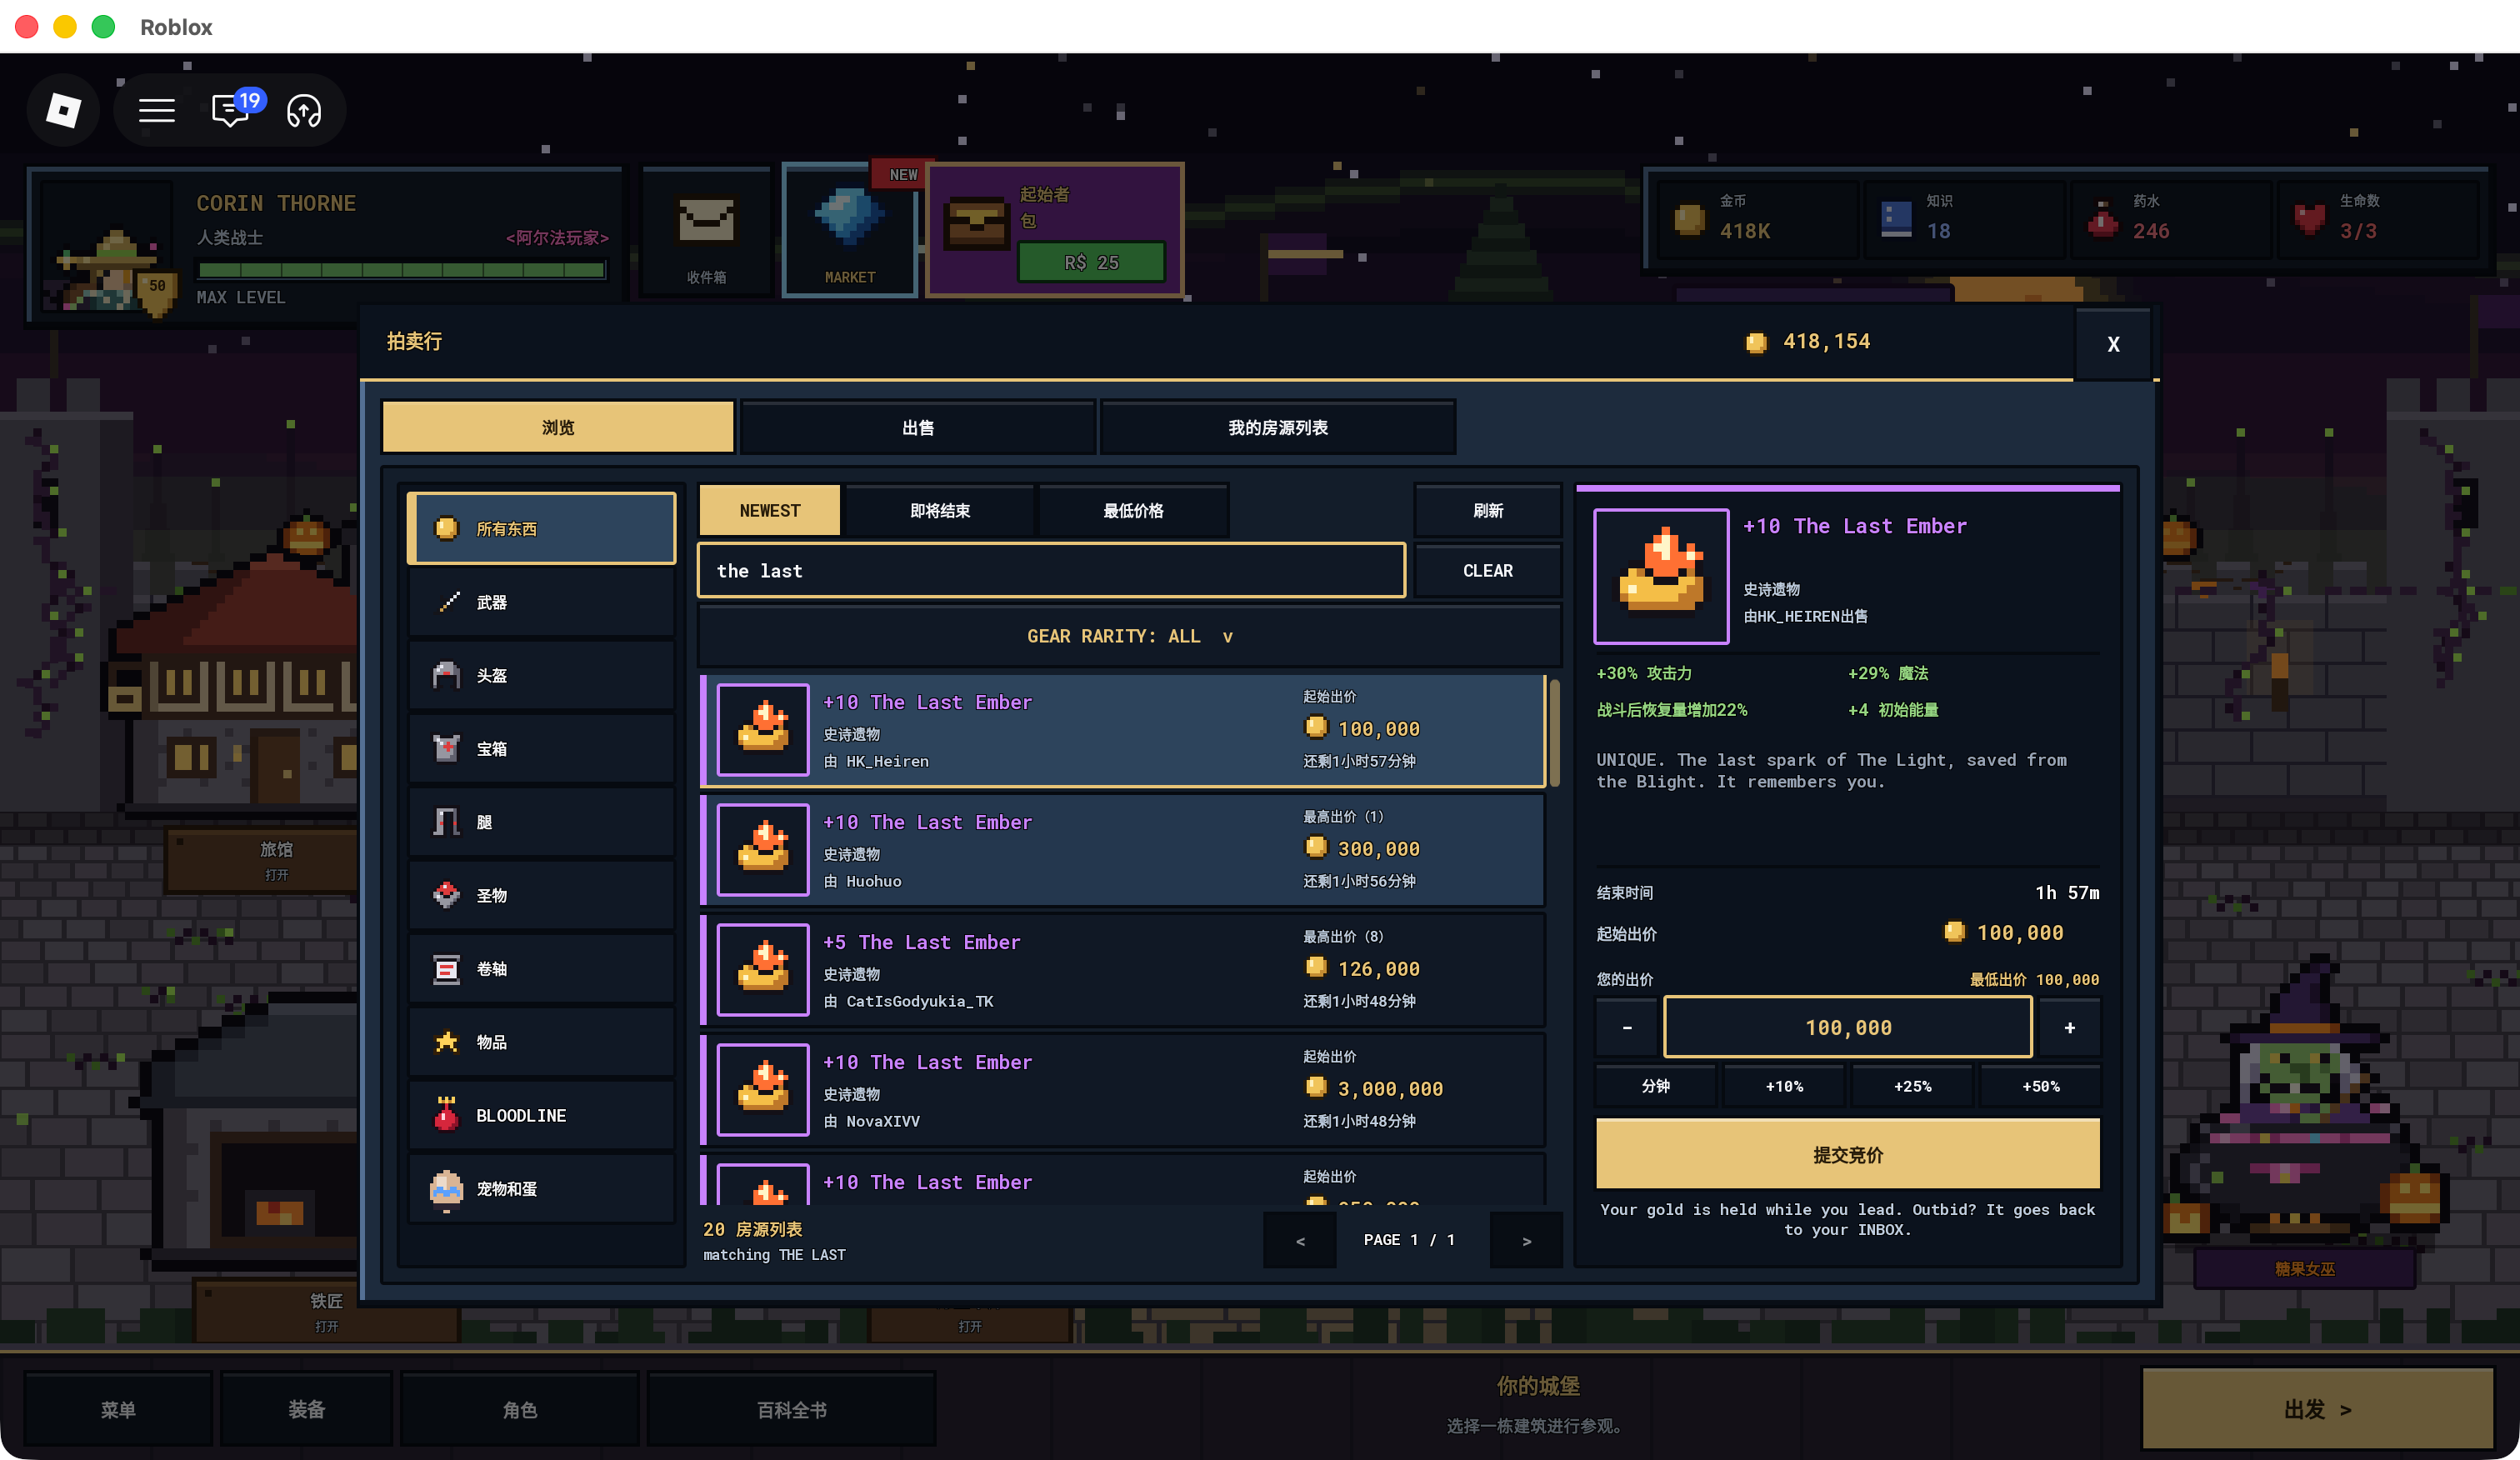The width and height of the screenshot is (2520, 1460).
Task: Click the bid amount field 100,000
Action: click(x=1847, y=1027)
